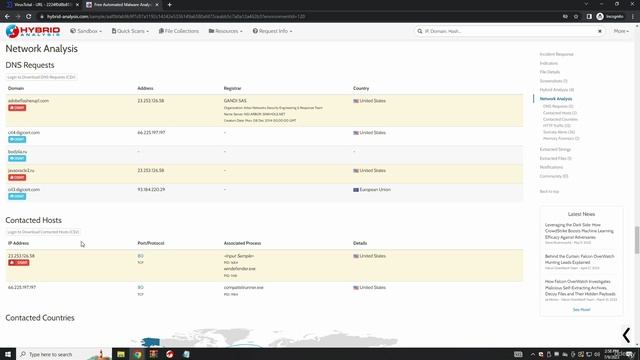This screenshot has height=360, width=640.
Task: Open the Sandbox dropdown menu
Action: coord(86,31)
